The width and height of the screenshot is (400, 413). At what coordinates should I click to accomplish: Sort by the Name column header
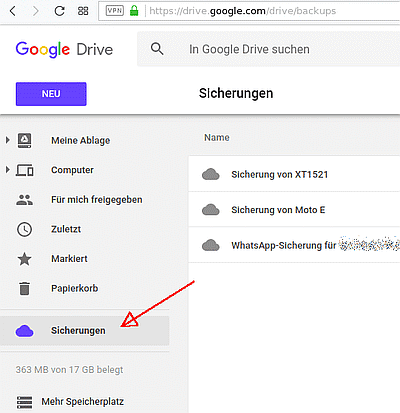[x=217, y=138]
